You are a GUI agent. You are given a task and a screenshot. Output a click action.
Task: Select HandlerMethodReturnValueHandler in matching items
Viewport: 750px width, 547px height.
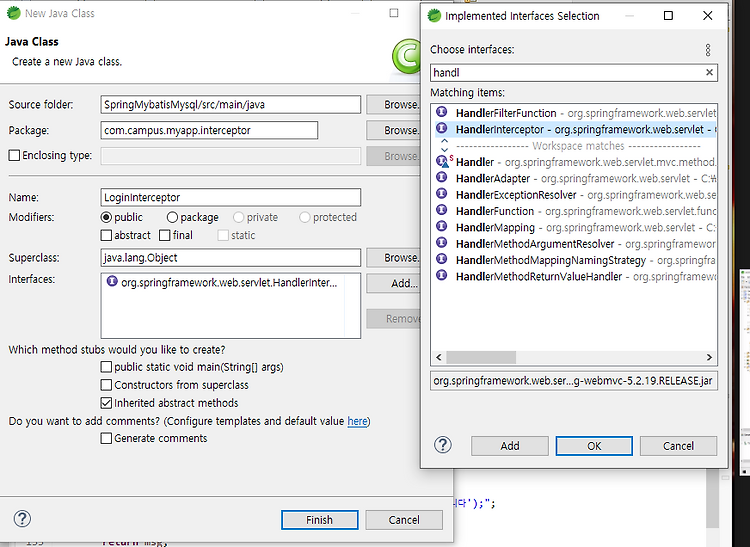576,276
